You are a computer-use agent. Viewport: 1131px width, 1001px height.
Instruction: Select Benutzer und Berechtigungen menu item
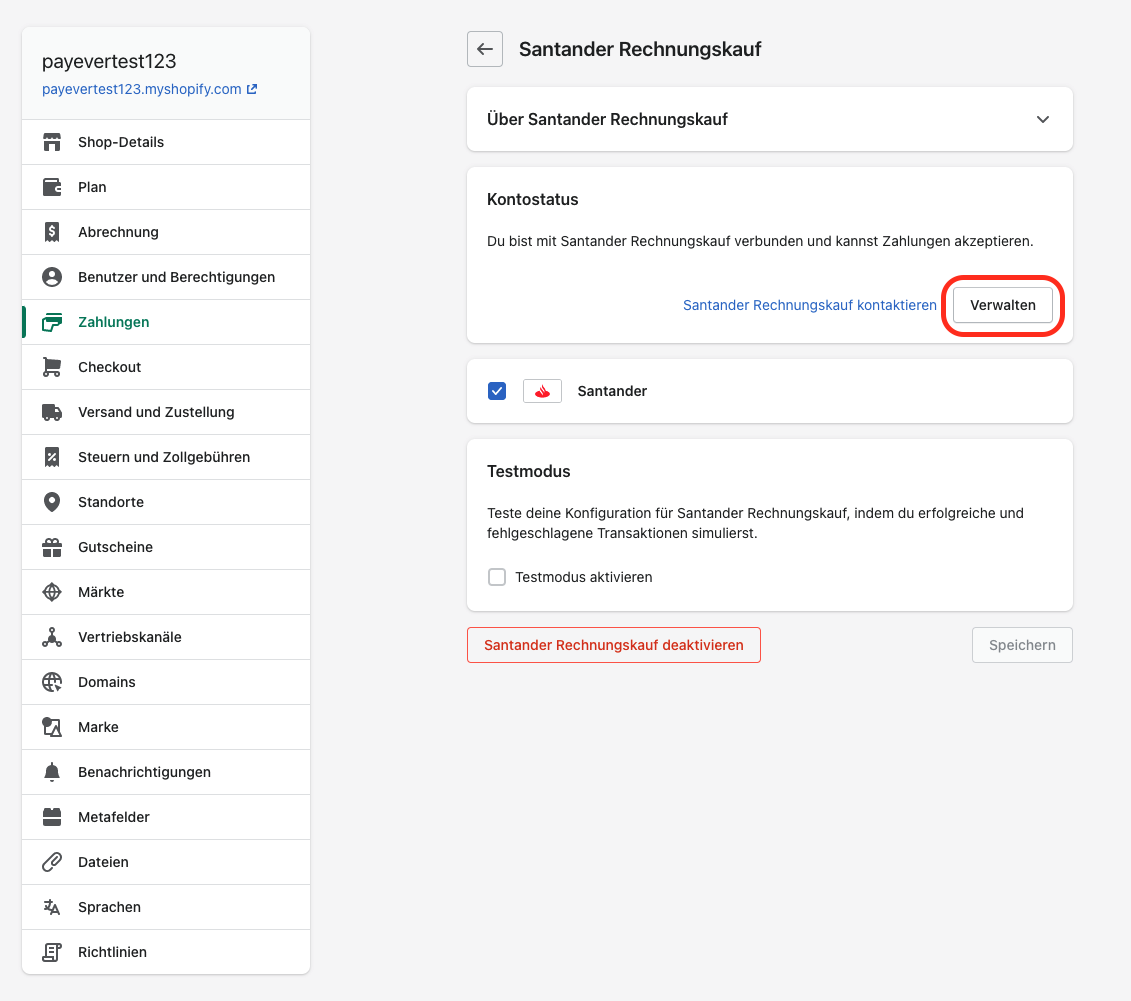(x=166, y=277)
